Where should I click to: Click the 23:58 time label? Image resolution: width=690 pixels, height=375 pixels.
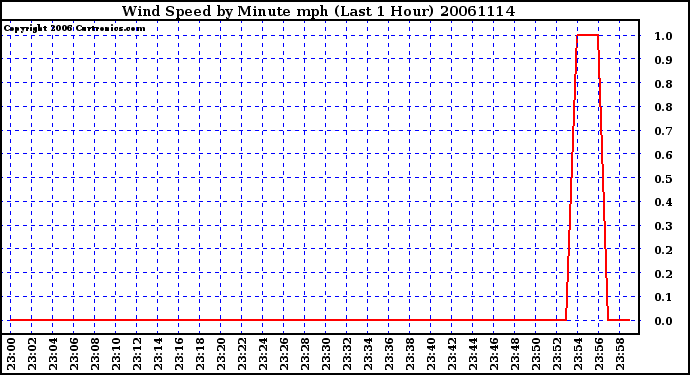coord(620,354)
